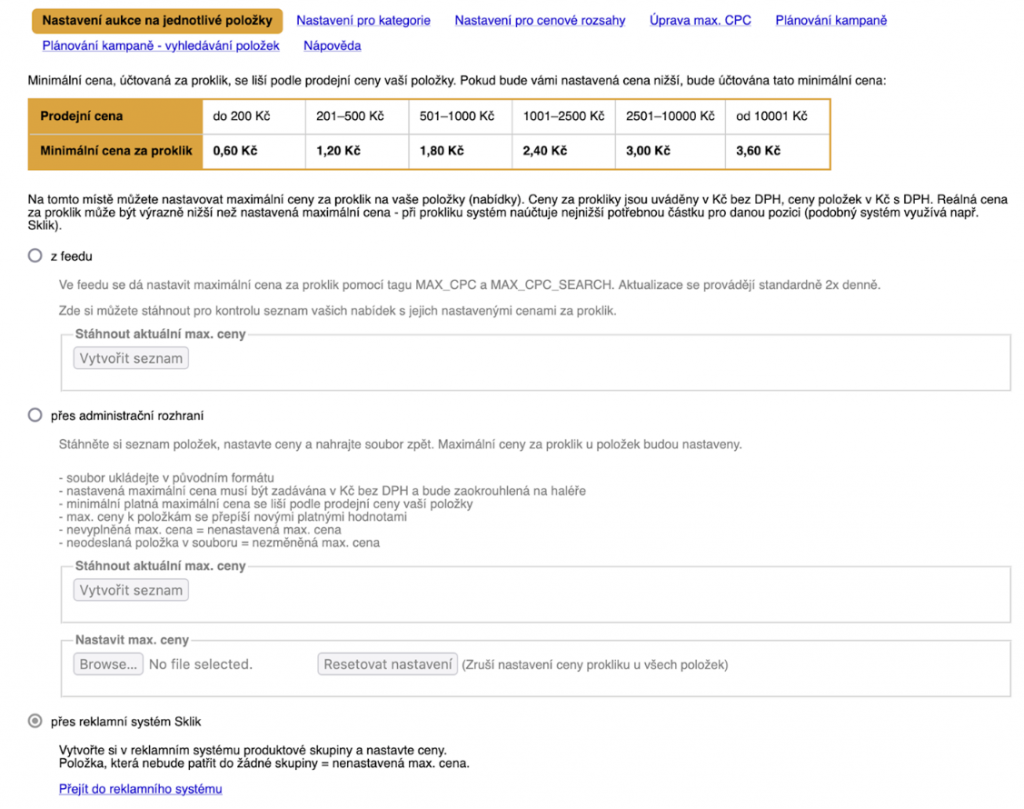Select 'přes administrační rozhraní' radio option
This screenshot has width=1024, height=809.
35,415
